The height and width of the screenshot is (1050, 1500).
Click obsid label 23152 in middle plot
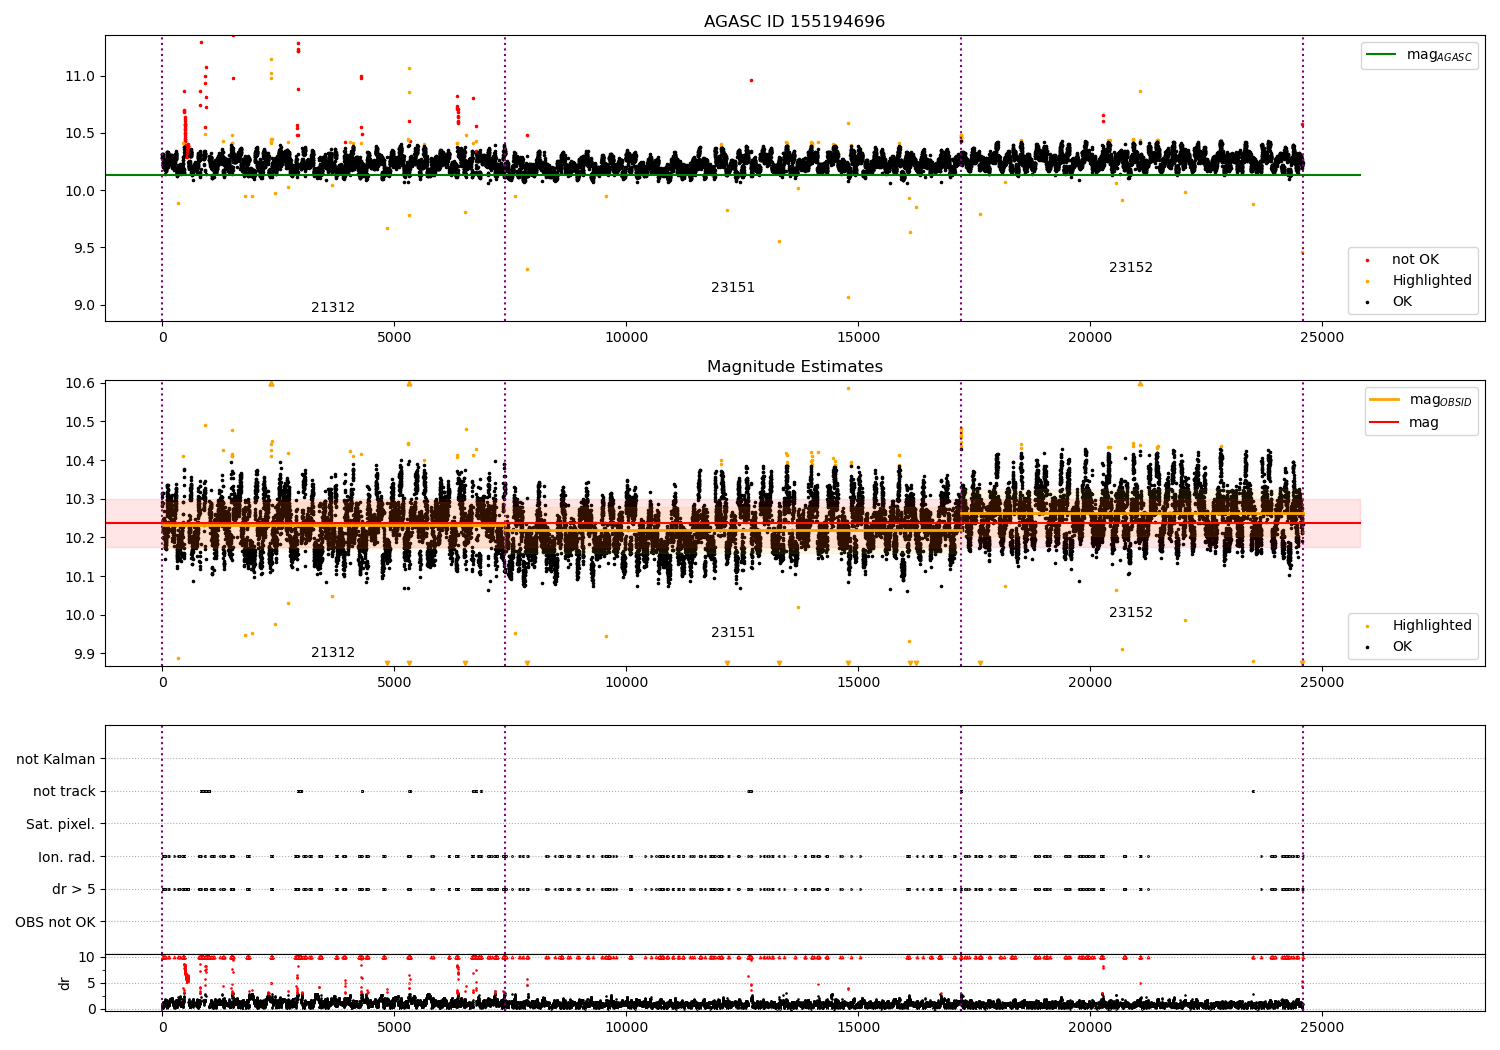click(x=1131, y=612)
